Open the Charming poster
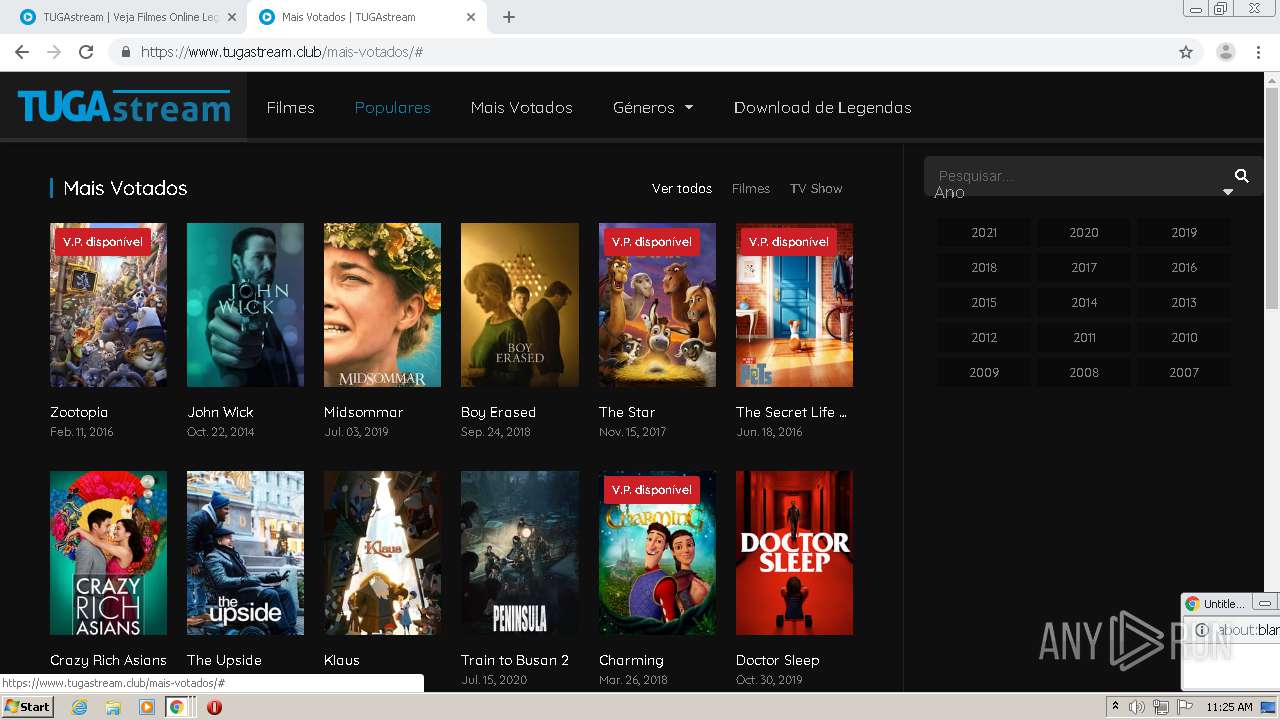The image size is (1280, 720). pos(657,553)
